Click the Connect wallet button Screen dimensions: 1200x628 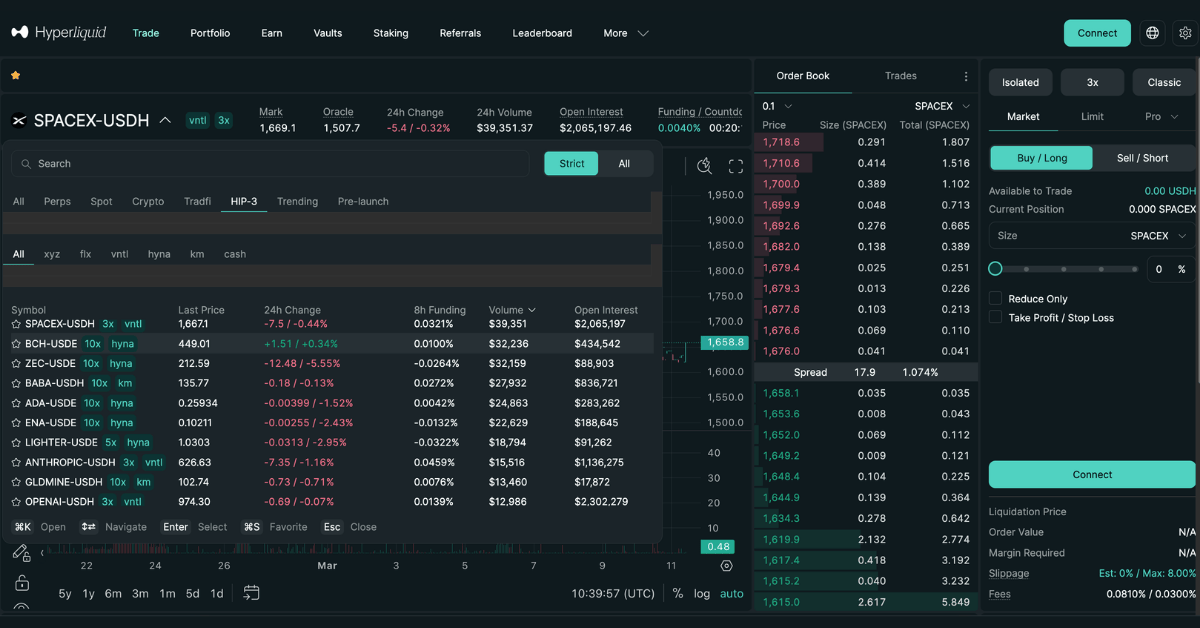pos(1097,32)
